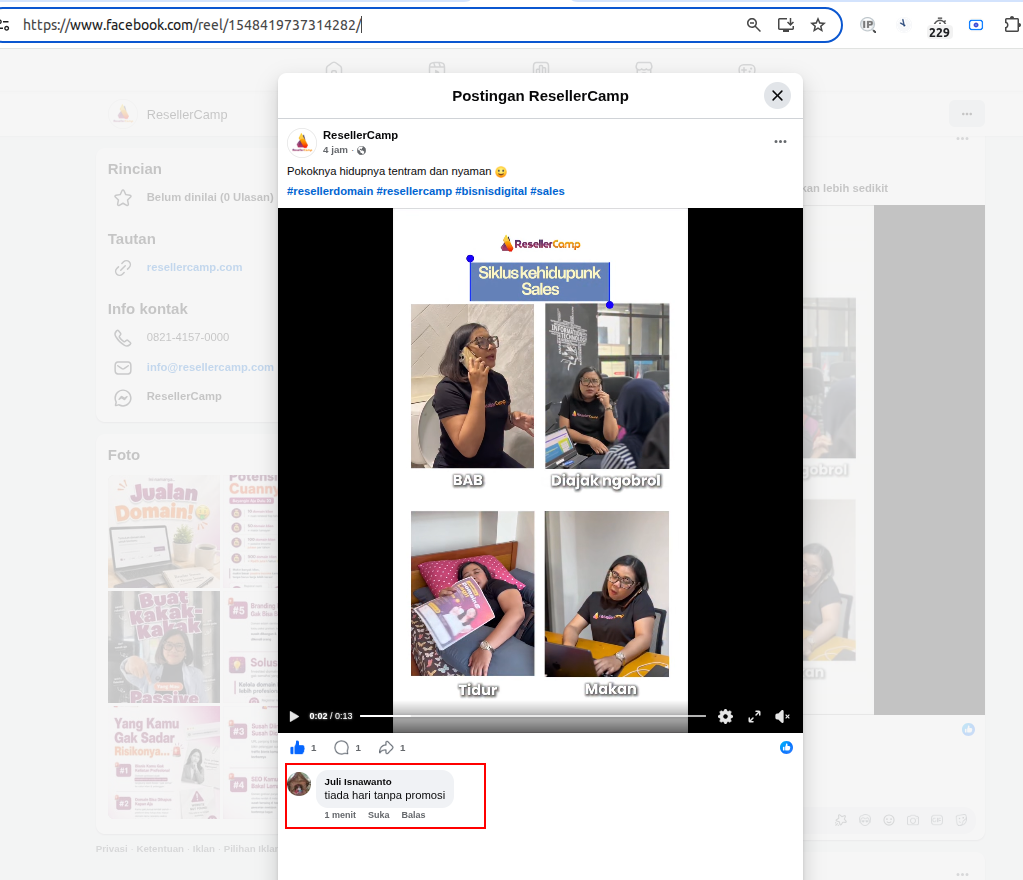1023x880 pixels.
Task: Click the blue screen recorder extension icon
Action: (975, 25)
